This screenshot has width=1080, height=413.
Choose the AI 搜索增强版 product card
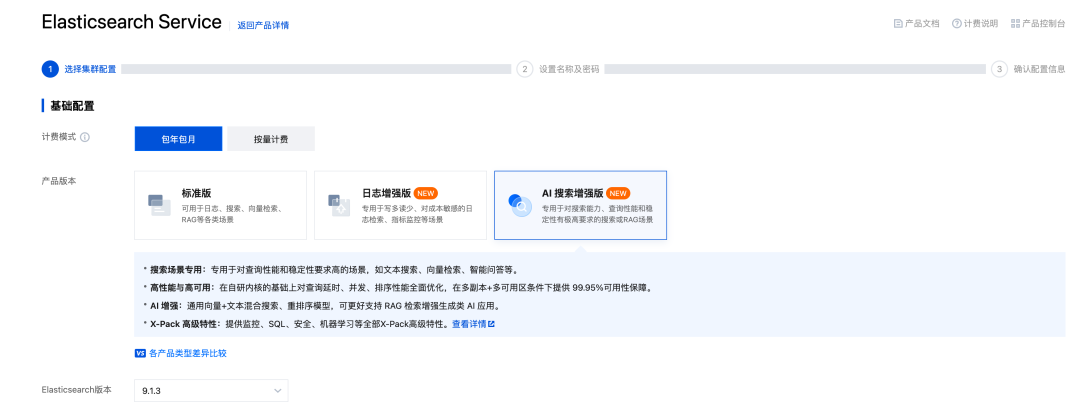tap(581, 205)
